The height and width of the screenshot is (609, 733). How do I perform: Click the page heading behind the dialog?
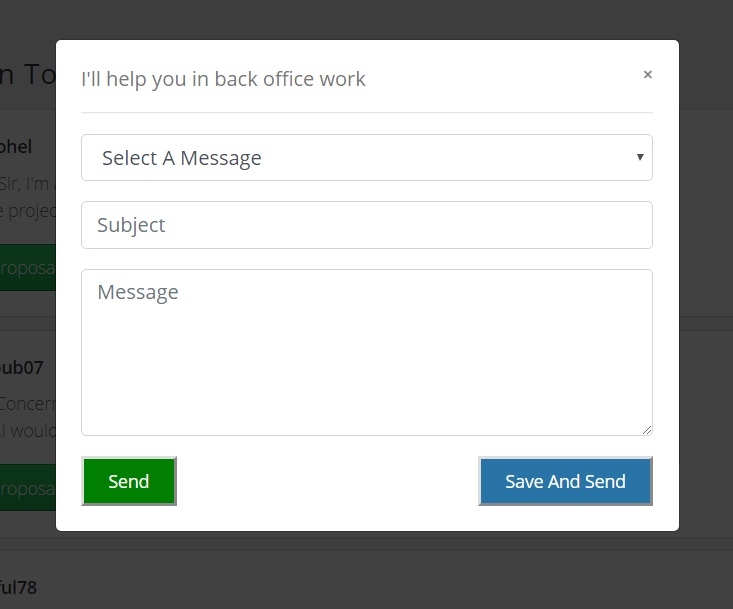tap(27, 76)
